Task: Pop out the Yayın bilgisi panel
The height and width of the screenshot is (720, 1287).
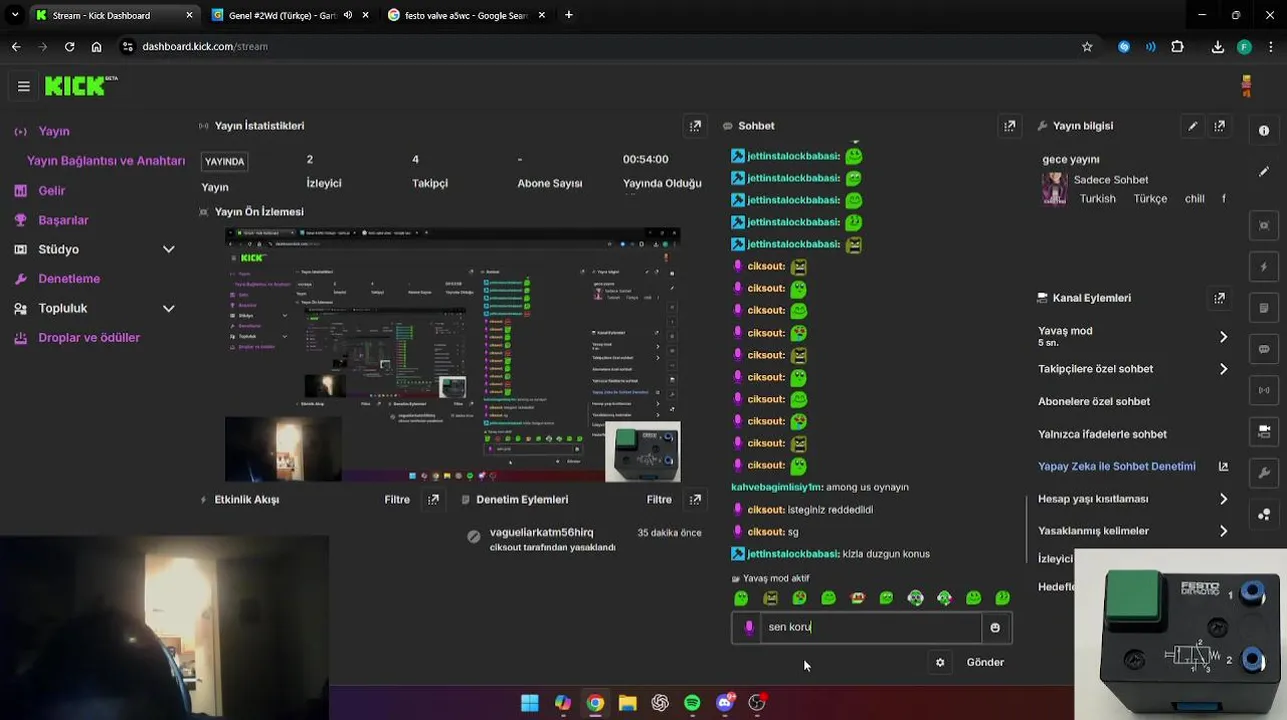Action: [1219, 126]
